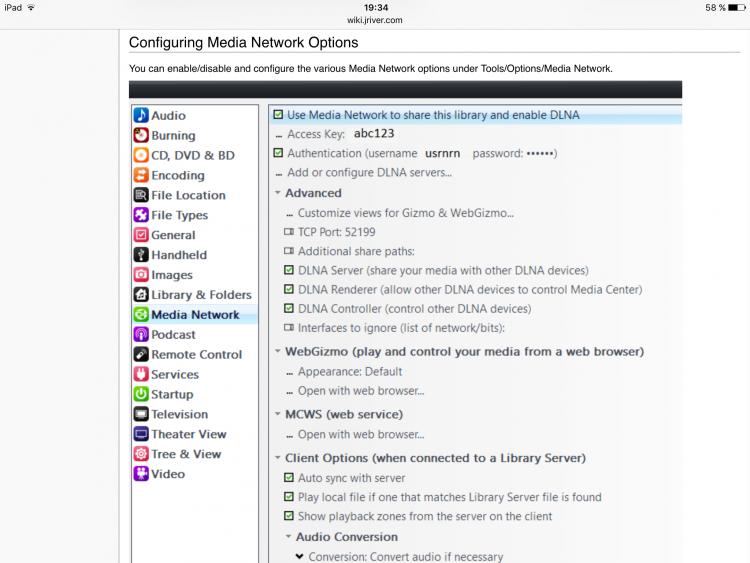This screenshot has width=750, height=563.
Task: Click the Theater View icon
Action: click(x=141, y=434)
